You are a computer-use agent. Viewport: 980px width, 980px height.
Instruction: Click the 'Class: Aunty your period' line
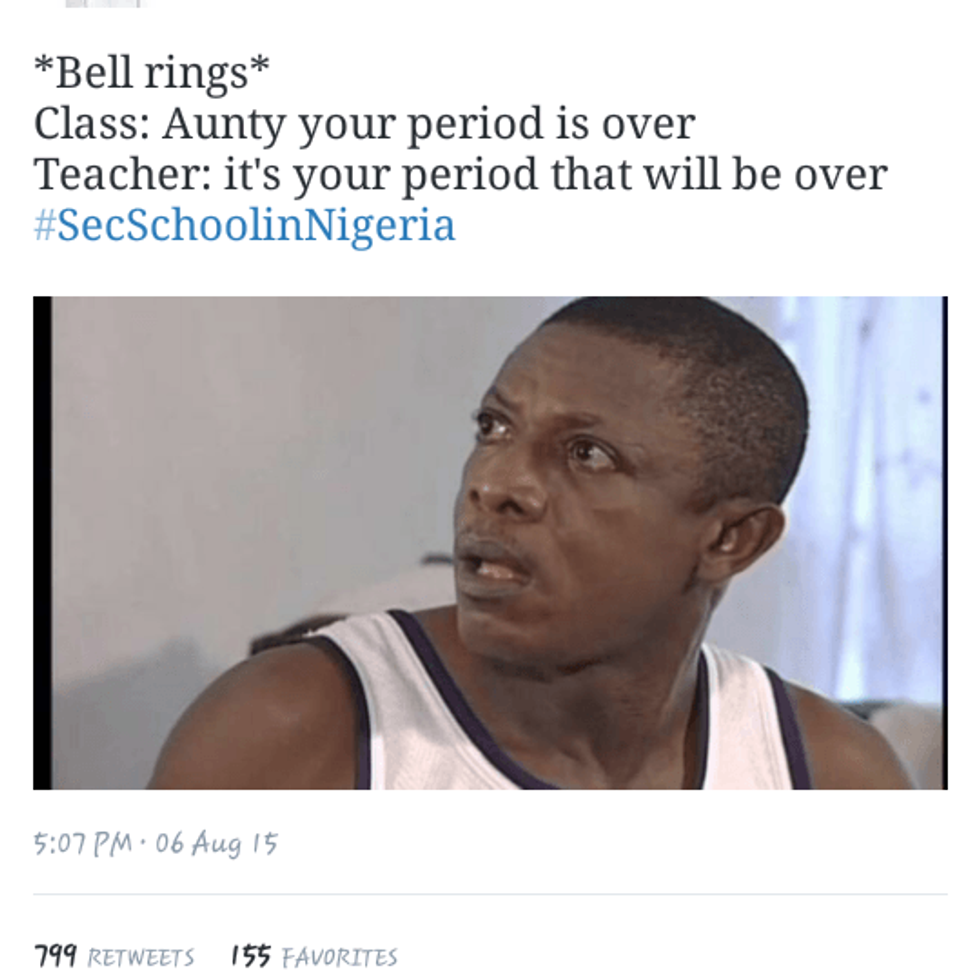(364, 124)
